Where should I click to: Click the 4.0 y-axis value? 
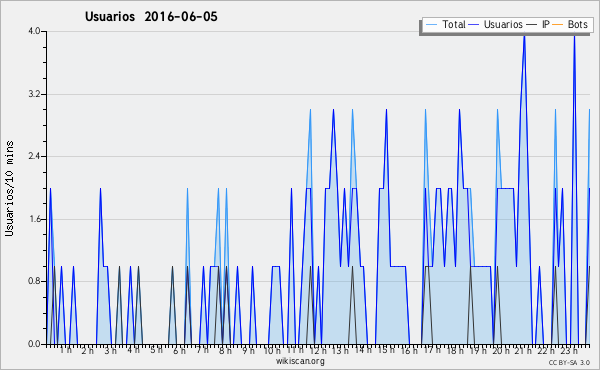tap(34, 31)
